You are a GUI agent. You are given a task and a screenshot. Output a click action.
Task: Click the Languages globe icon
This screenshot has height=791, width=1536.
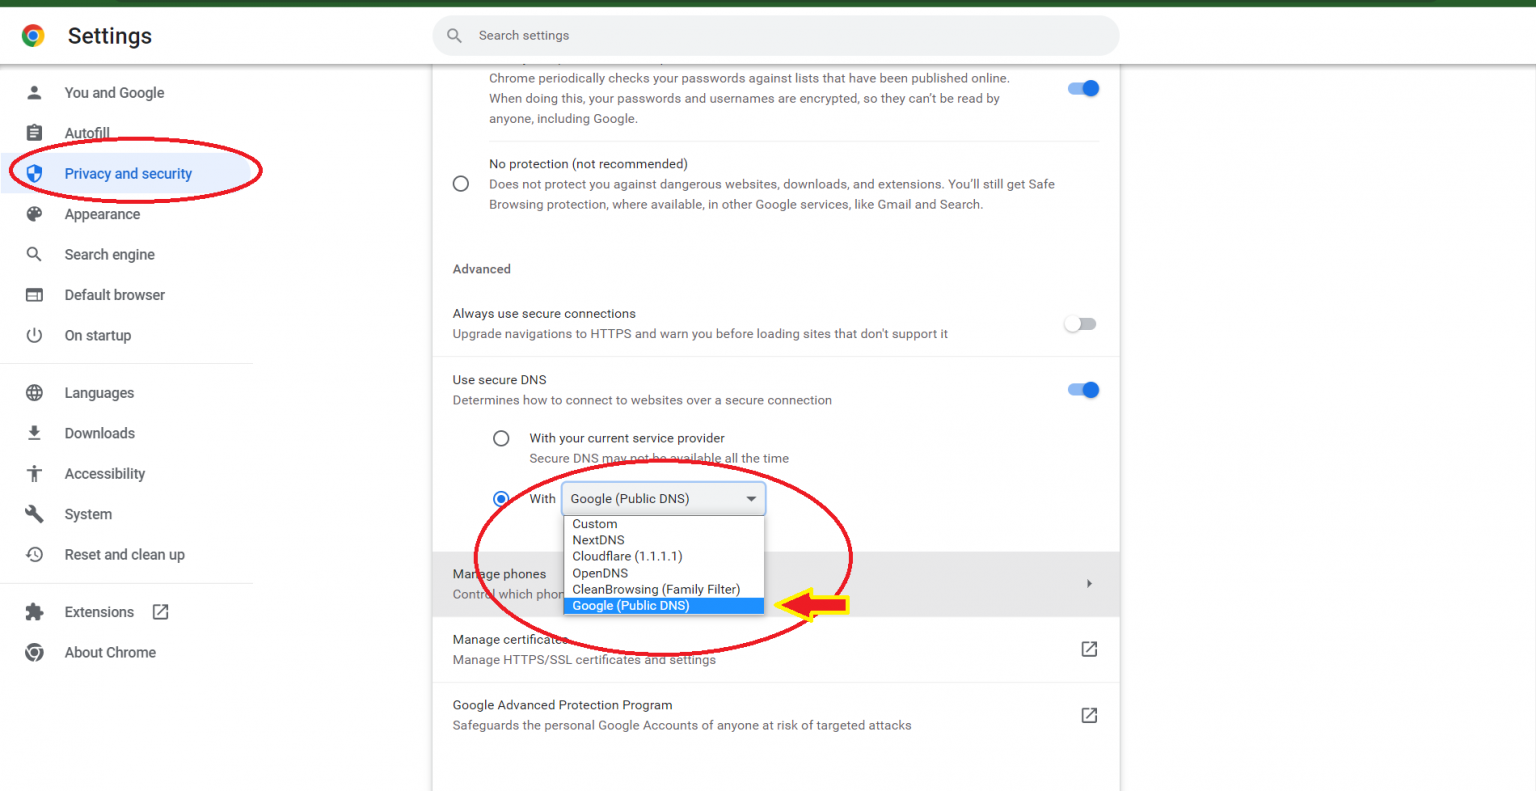pos(34,393)
